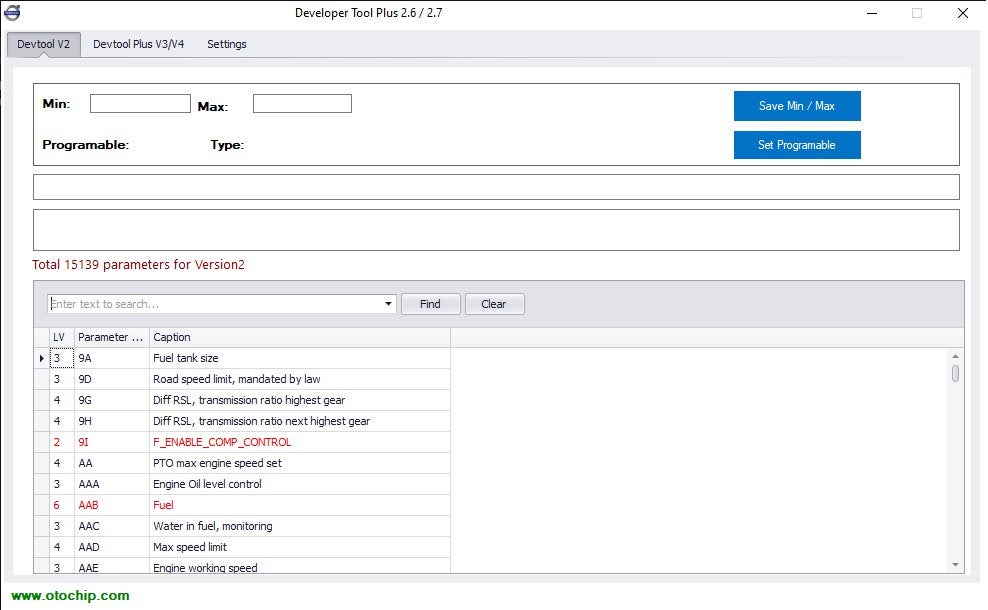Focus the search text box
The width and height of the screenshot is (988, 610).
click(214, 304)
